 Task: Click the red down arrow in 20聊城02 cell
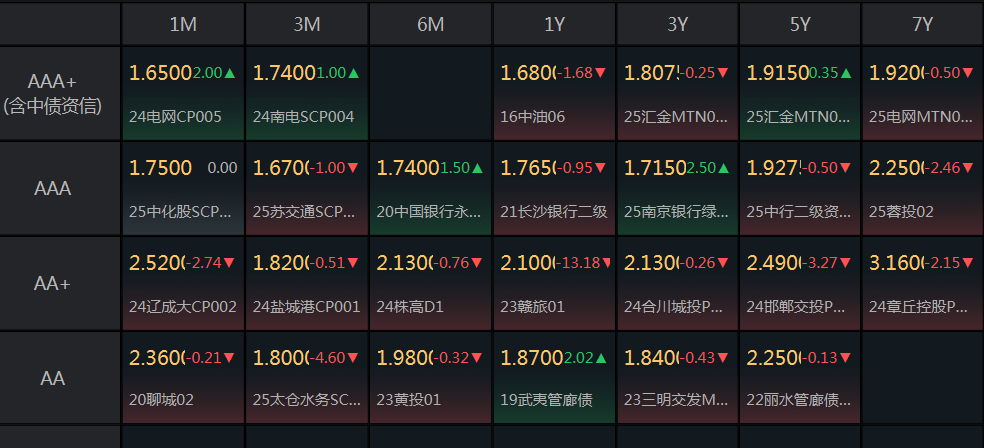click(x=230, y=358)
